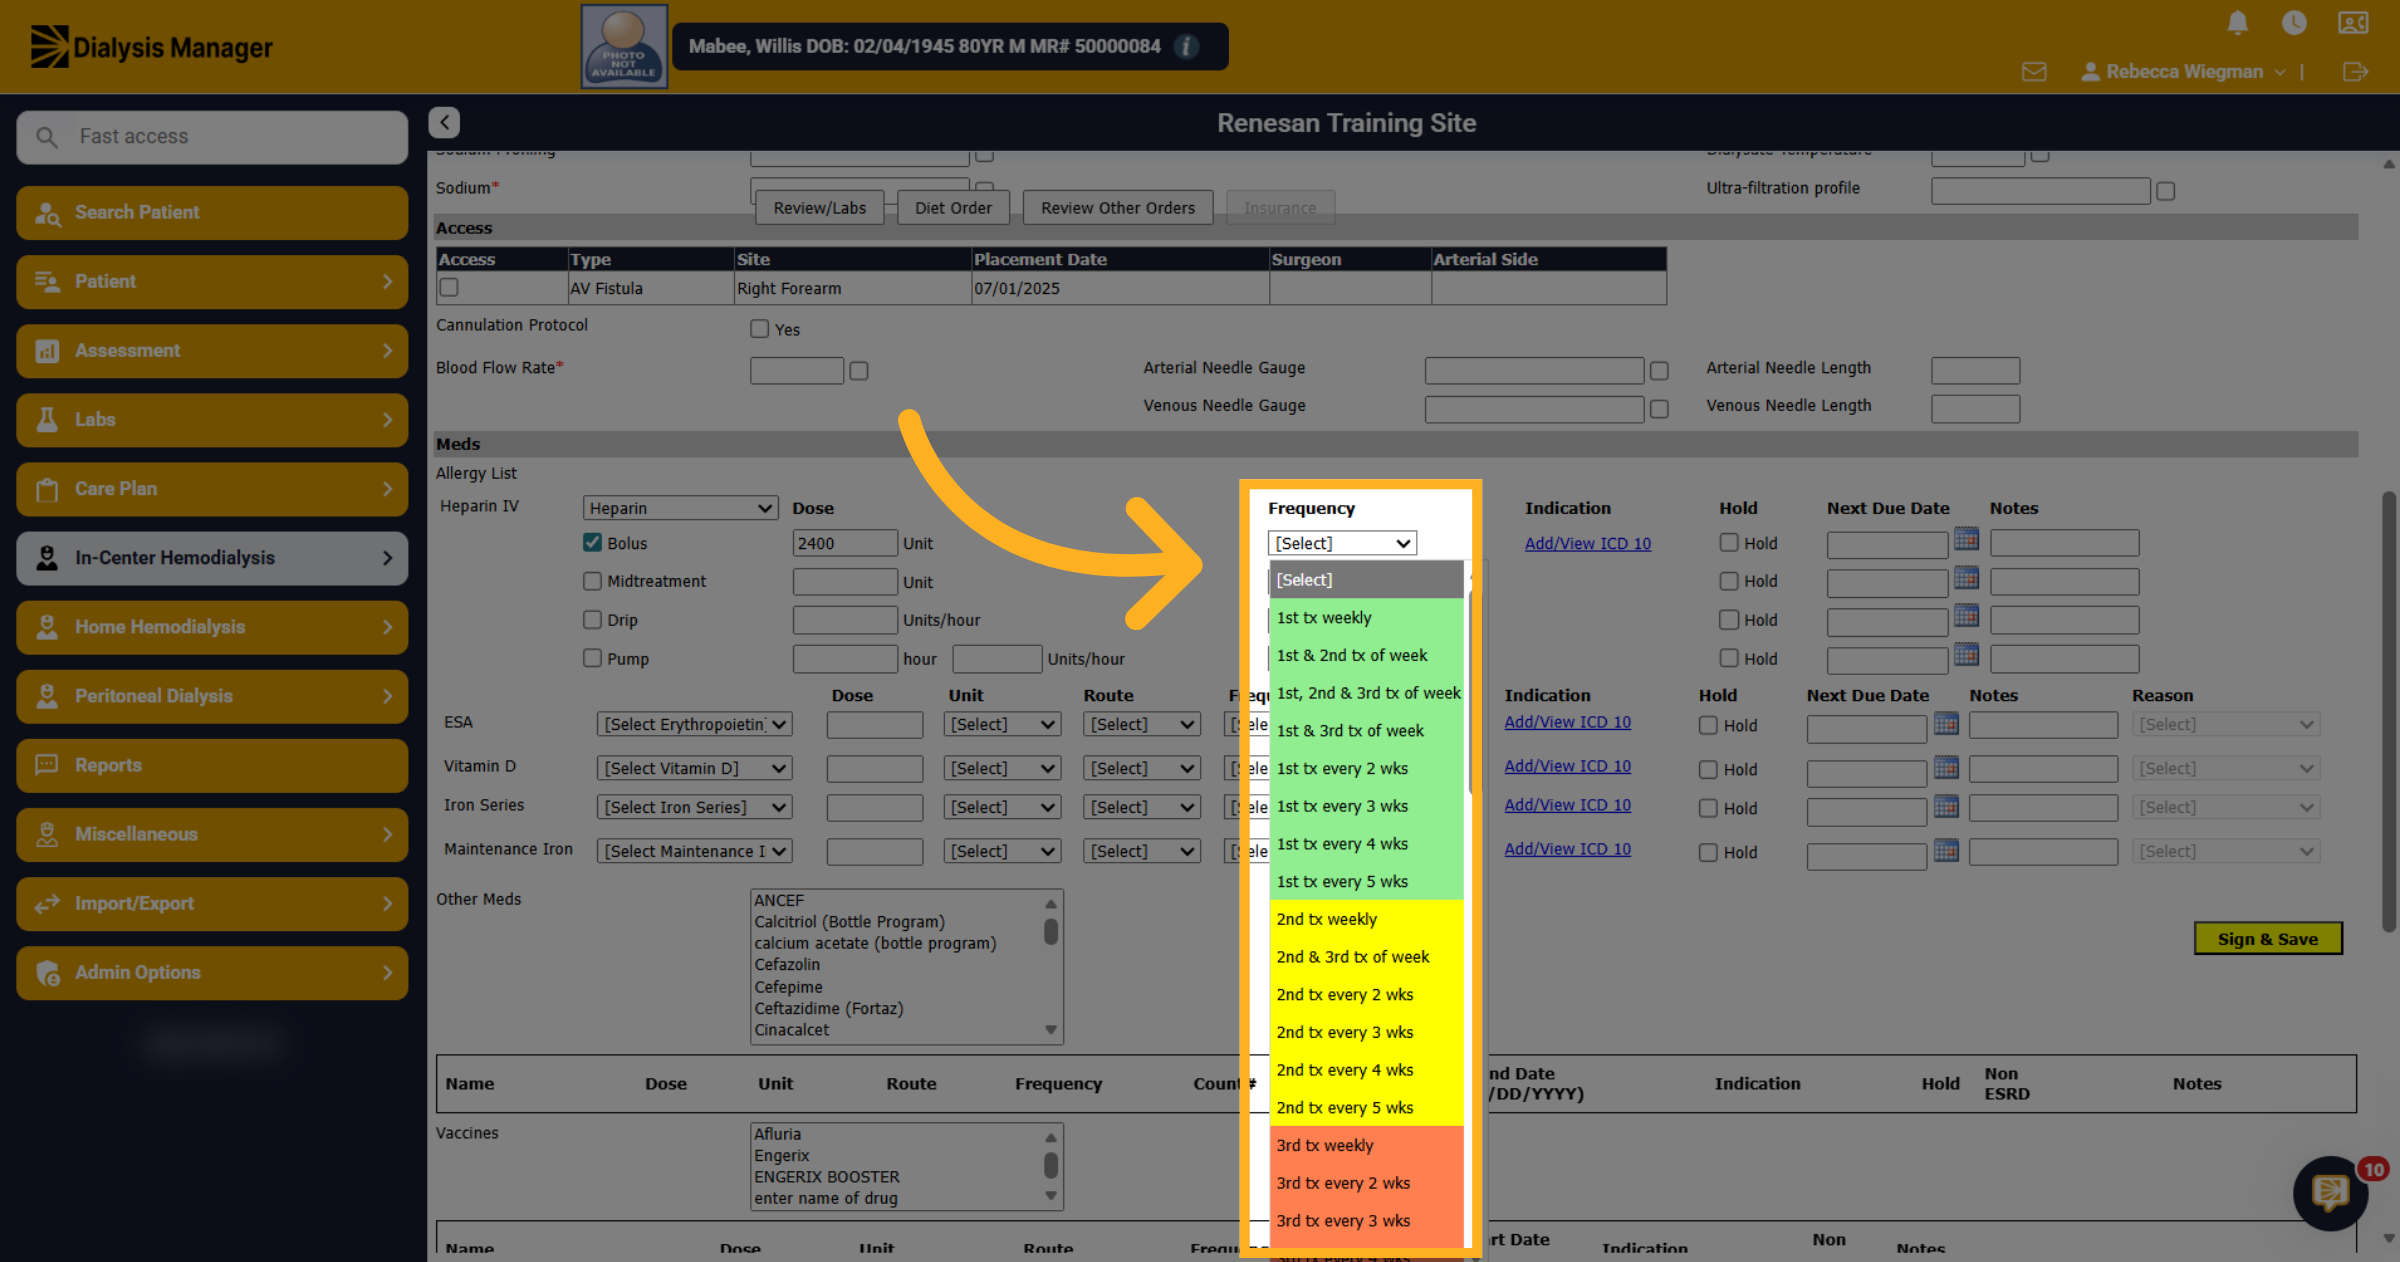Open calendar for Vitamin D next due date

coord(1946,767)
